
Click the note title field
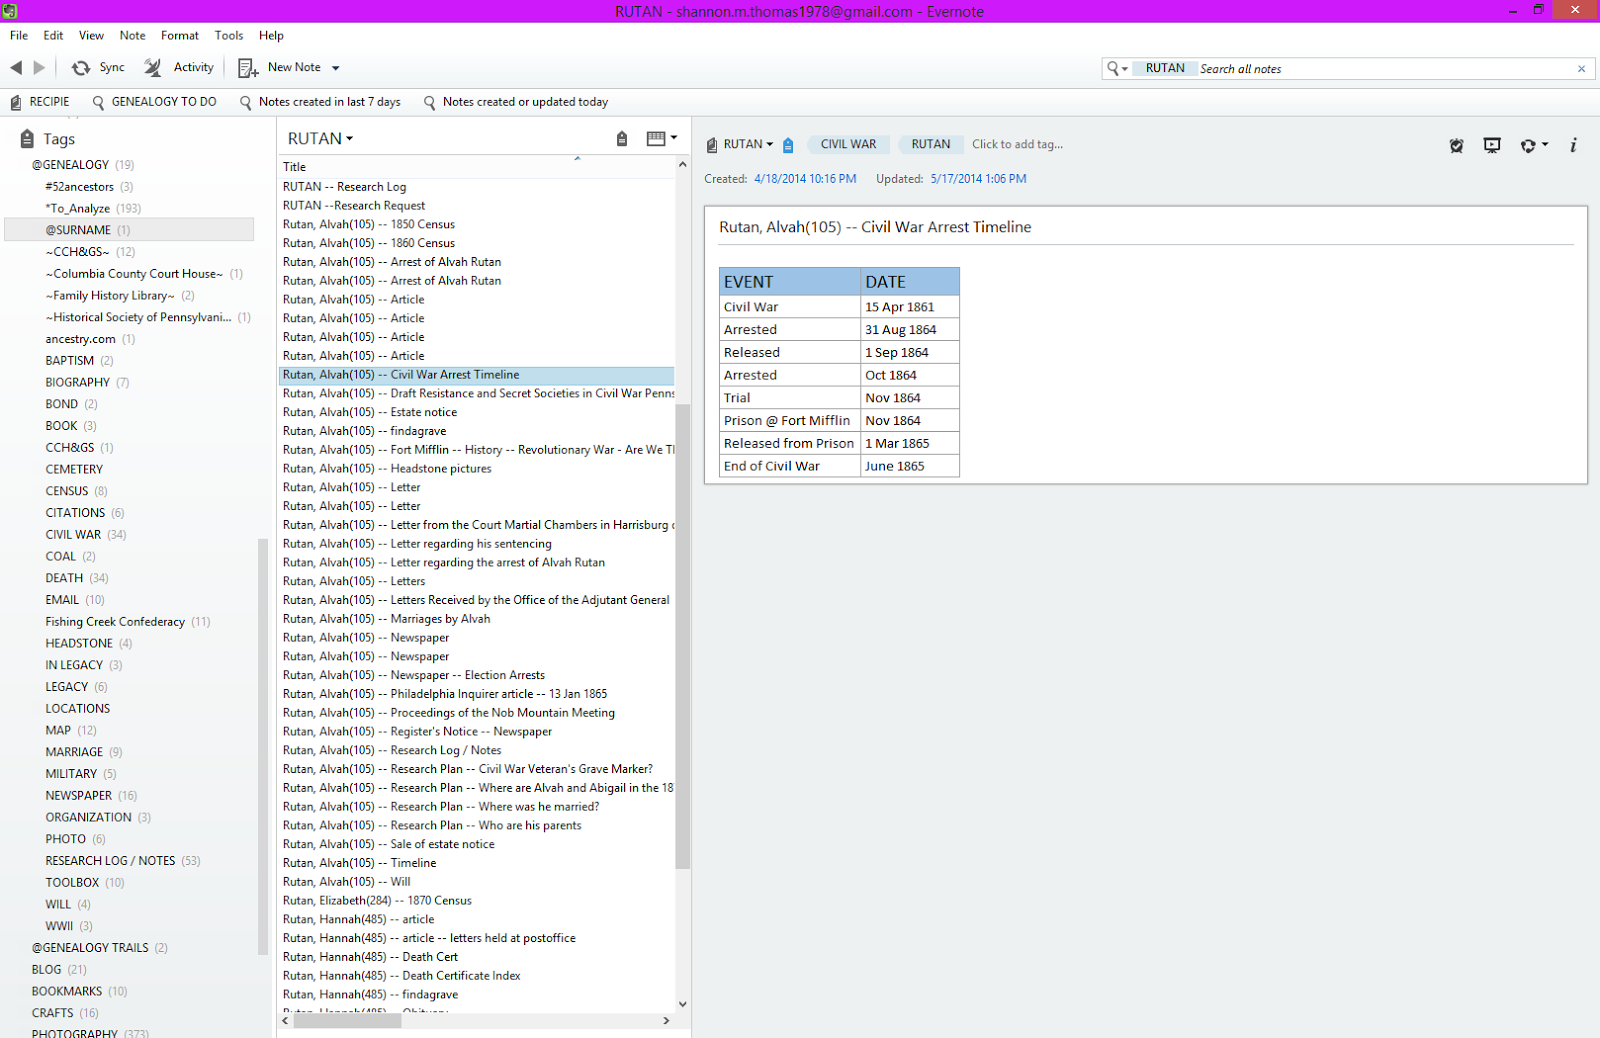[1145, 227]
